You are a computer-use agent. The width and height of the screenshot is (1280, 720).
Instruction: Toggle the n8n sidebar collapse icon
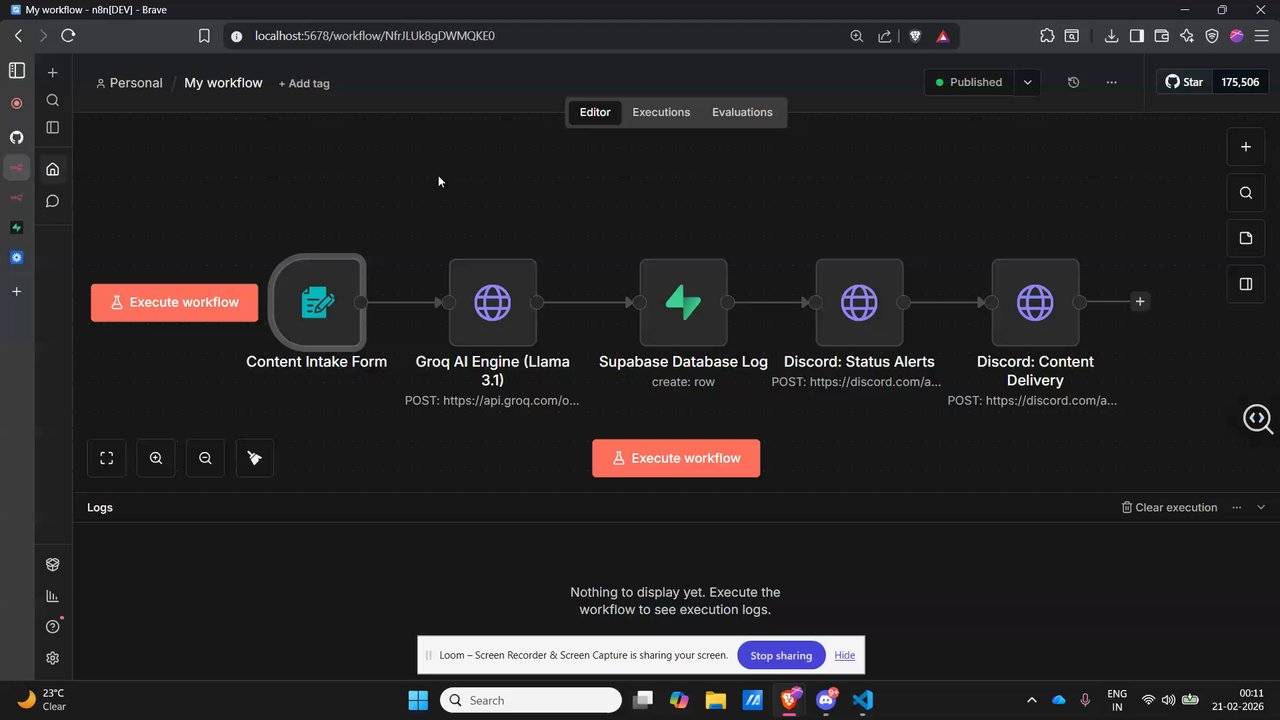coord(53,127)
